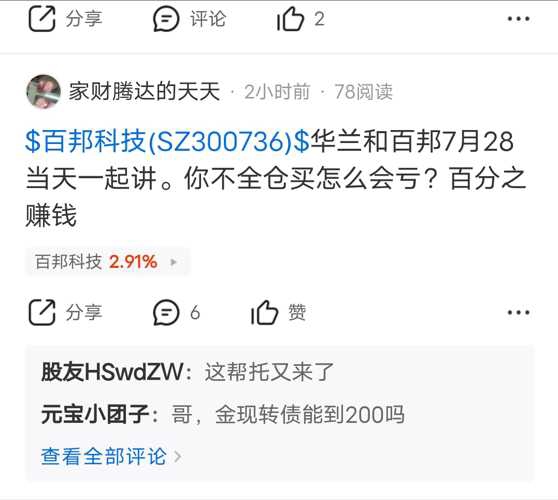558x500 pixels.
Task: Open commenter 股友HSwdZW's name
Action: (112, 372)
